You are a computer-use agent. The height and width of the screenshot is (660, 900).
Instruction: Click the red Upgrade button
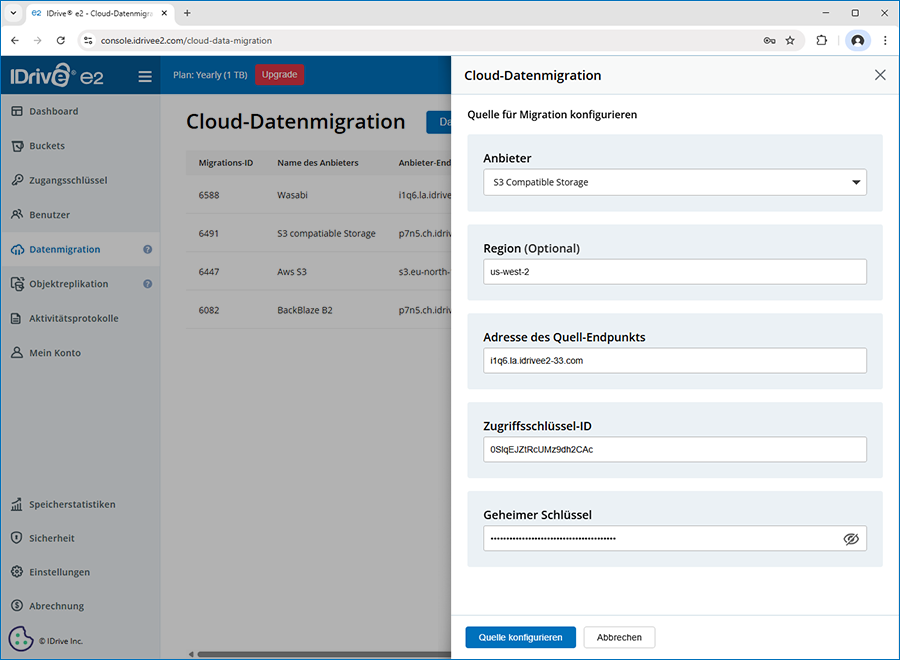pyautogui.click(x=279, y=75)
